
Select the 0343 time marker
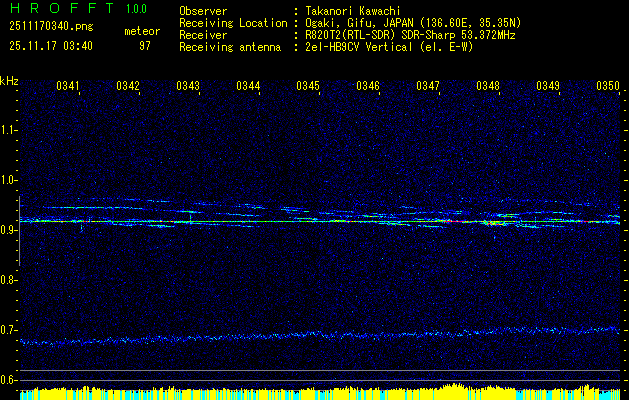click(x=188, y=87)
